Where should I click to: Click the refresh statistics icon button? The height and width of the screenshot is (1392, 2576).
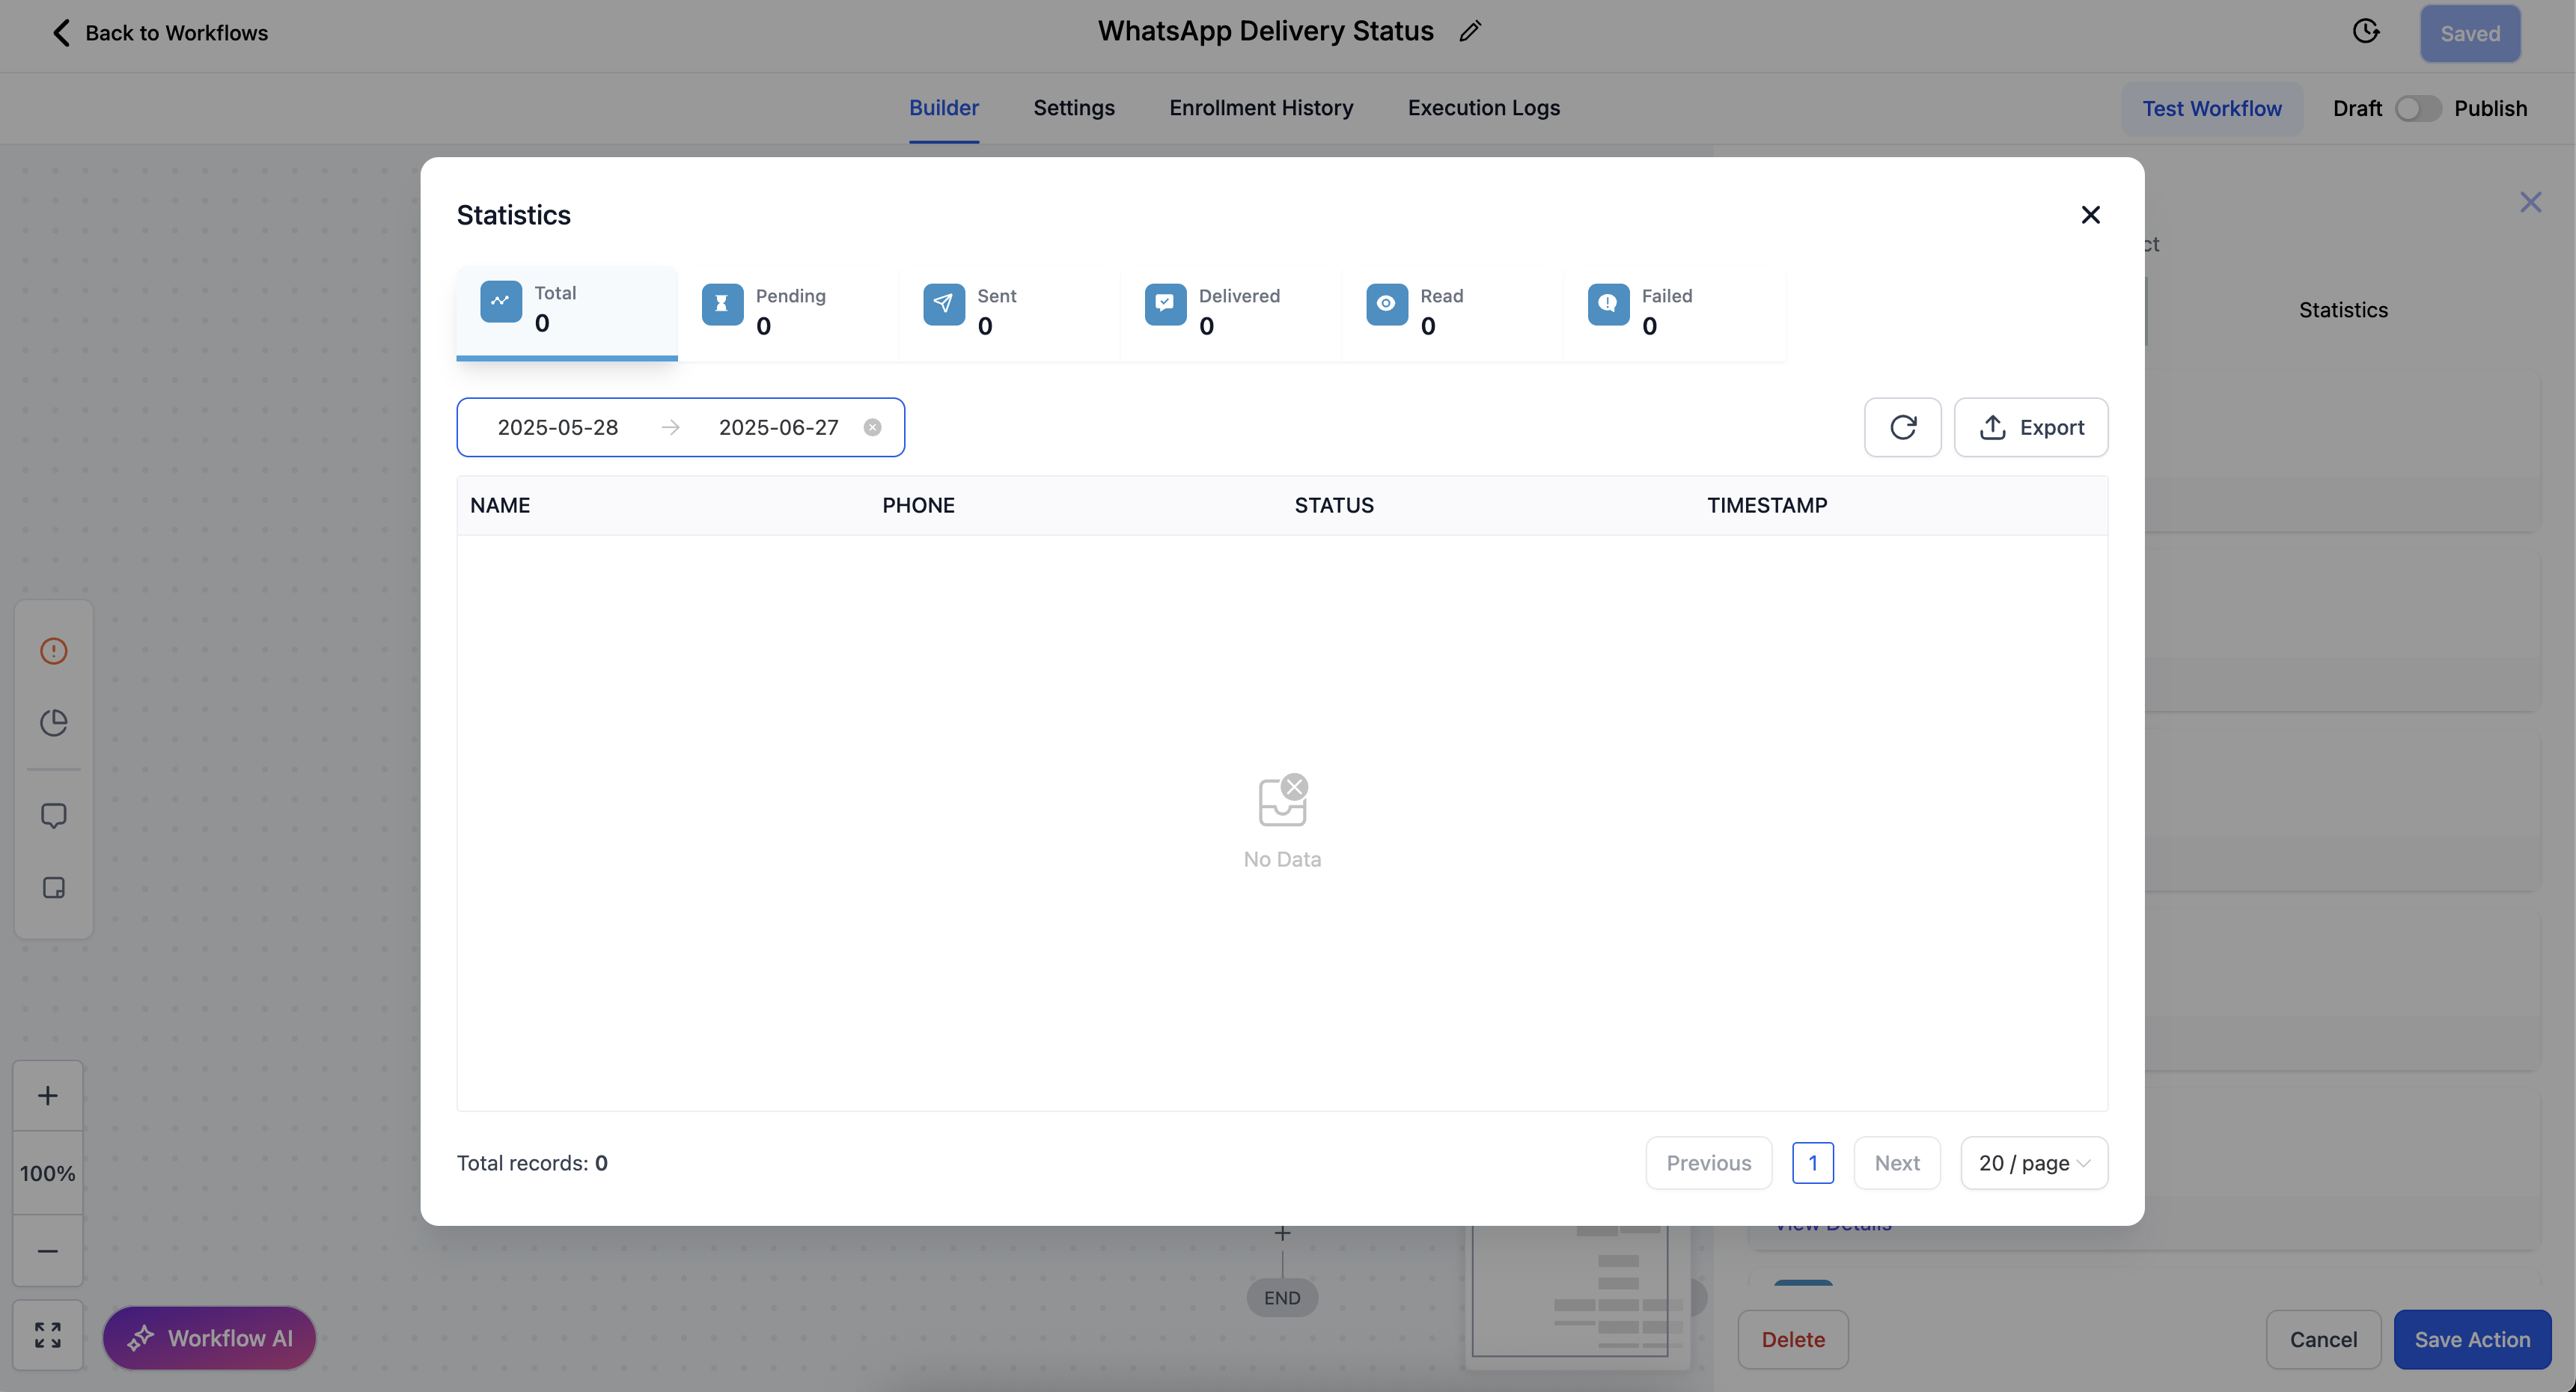(1902, 427)
